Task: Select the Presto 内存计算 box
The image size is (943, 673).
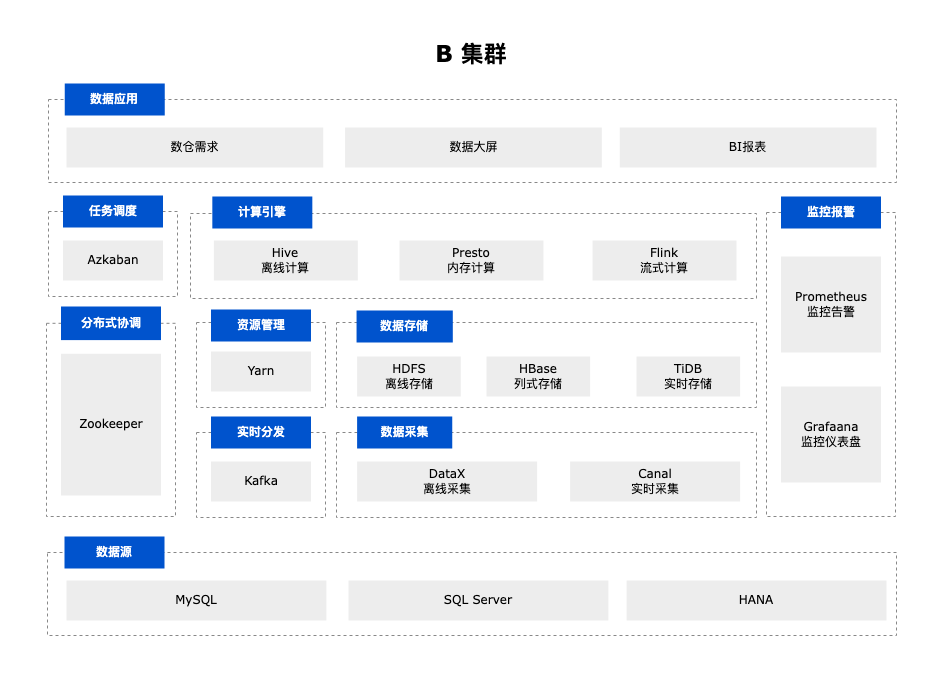Action: coord(471,260)
